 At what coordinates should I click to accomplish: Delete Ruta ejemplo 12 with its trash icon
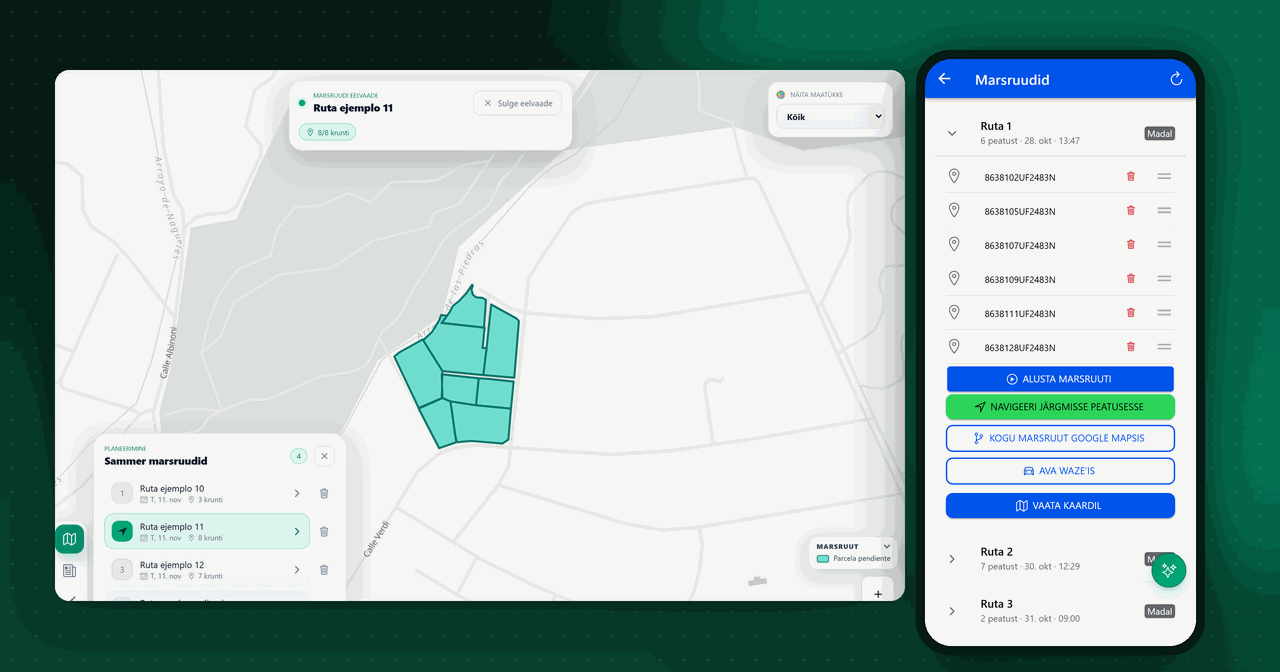[324, 569]
